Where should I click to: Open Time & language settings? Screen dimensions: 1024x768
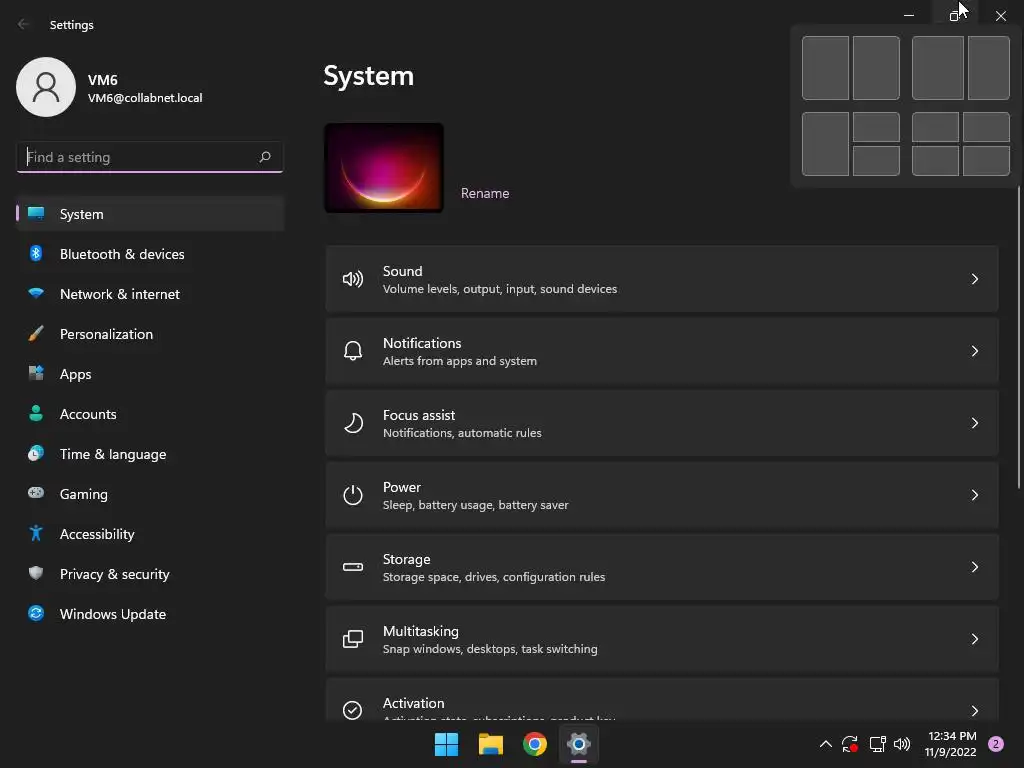150,454
